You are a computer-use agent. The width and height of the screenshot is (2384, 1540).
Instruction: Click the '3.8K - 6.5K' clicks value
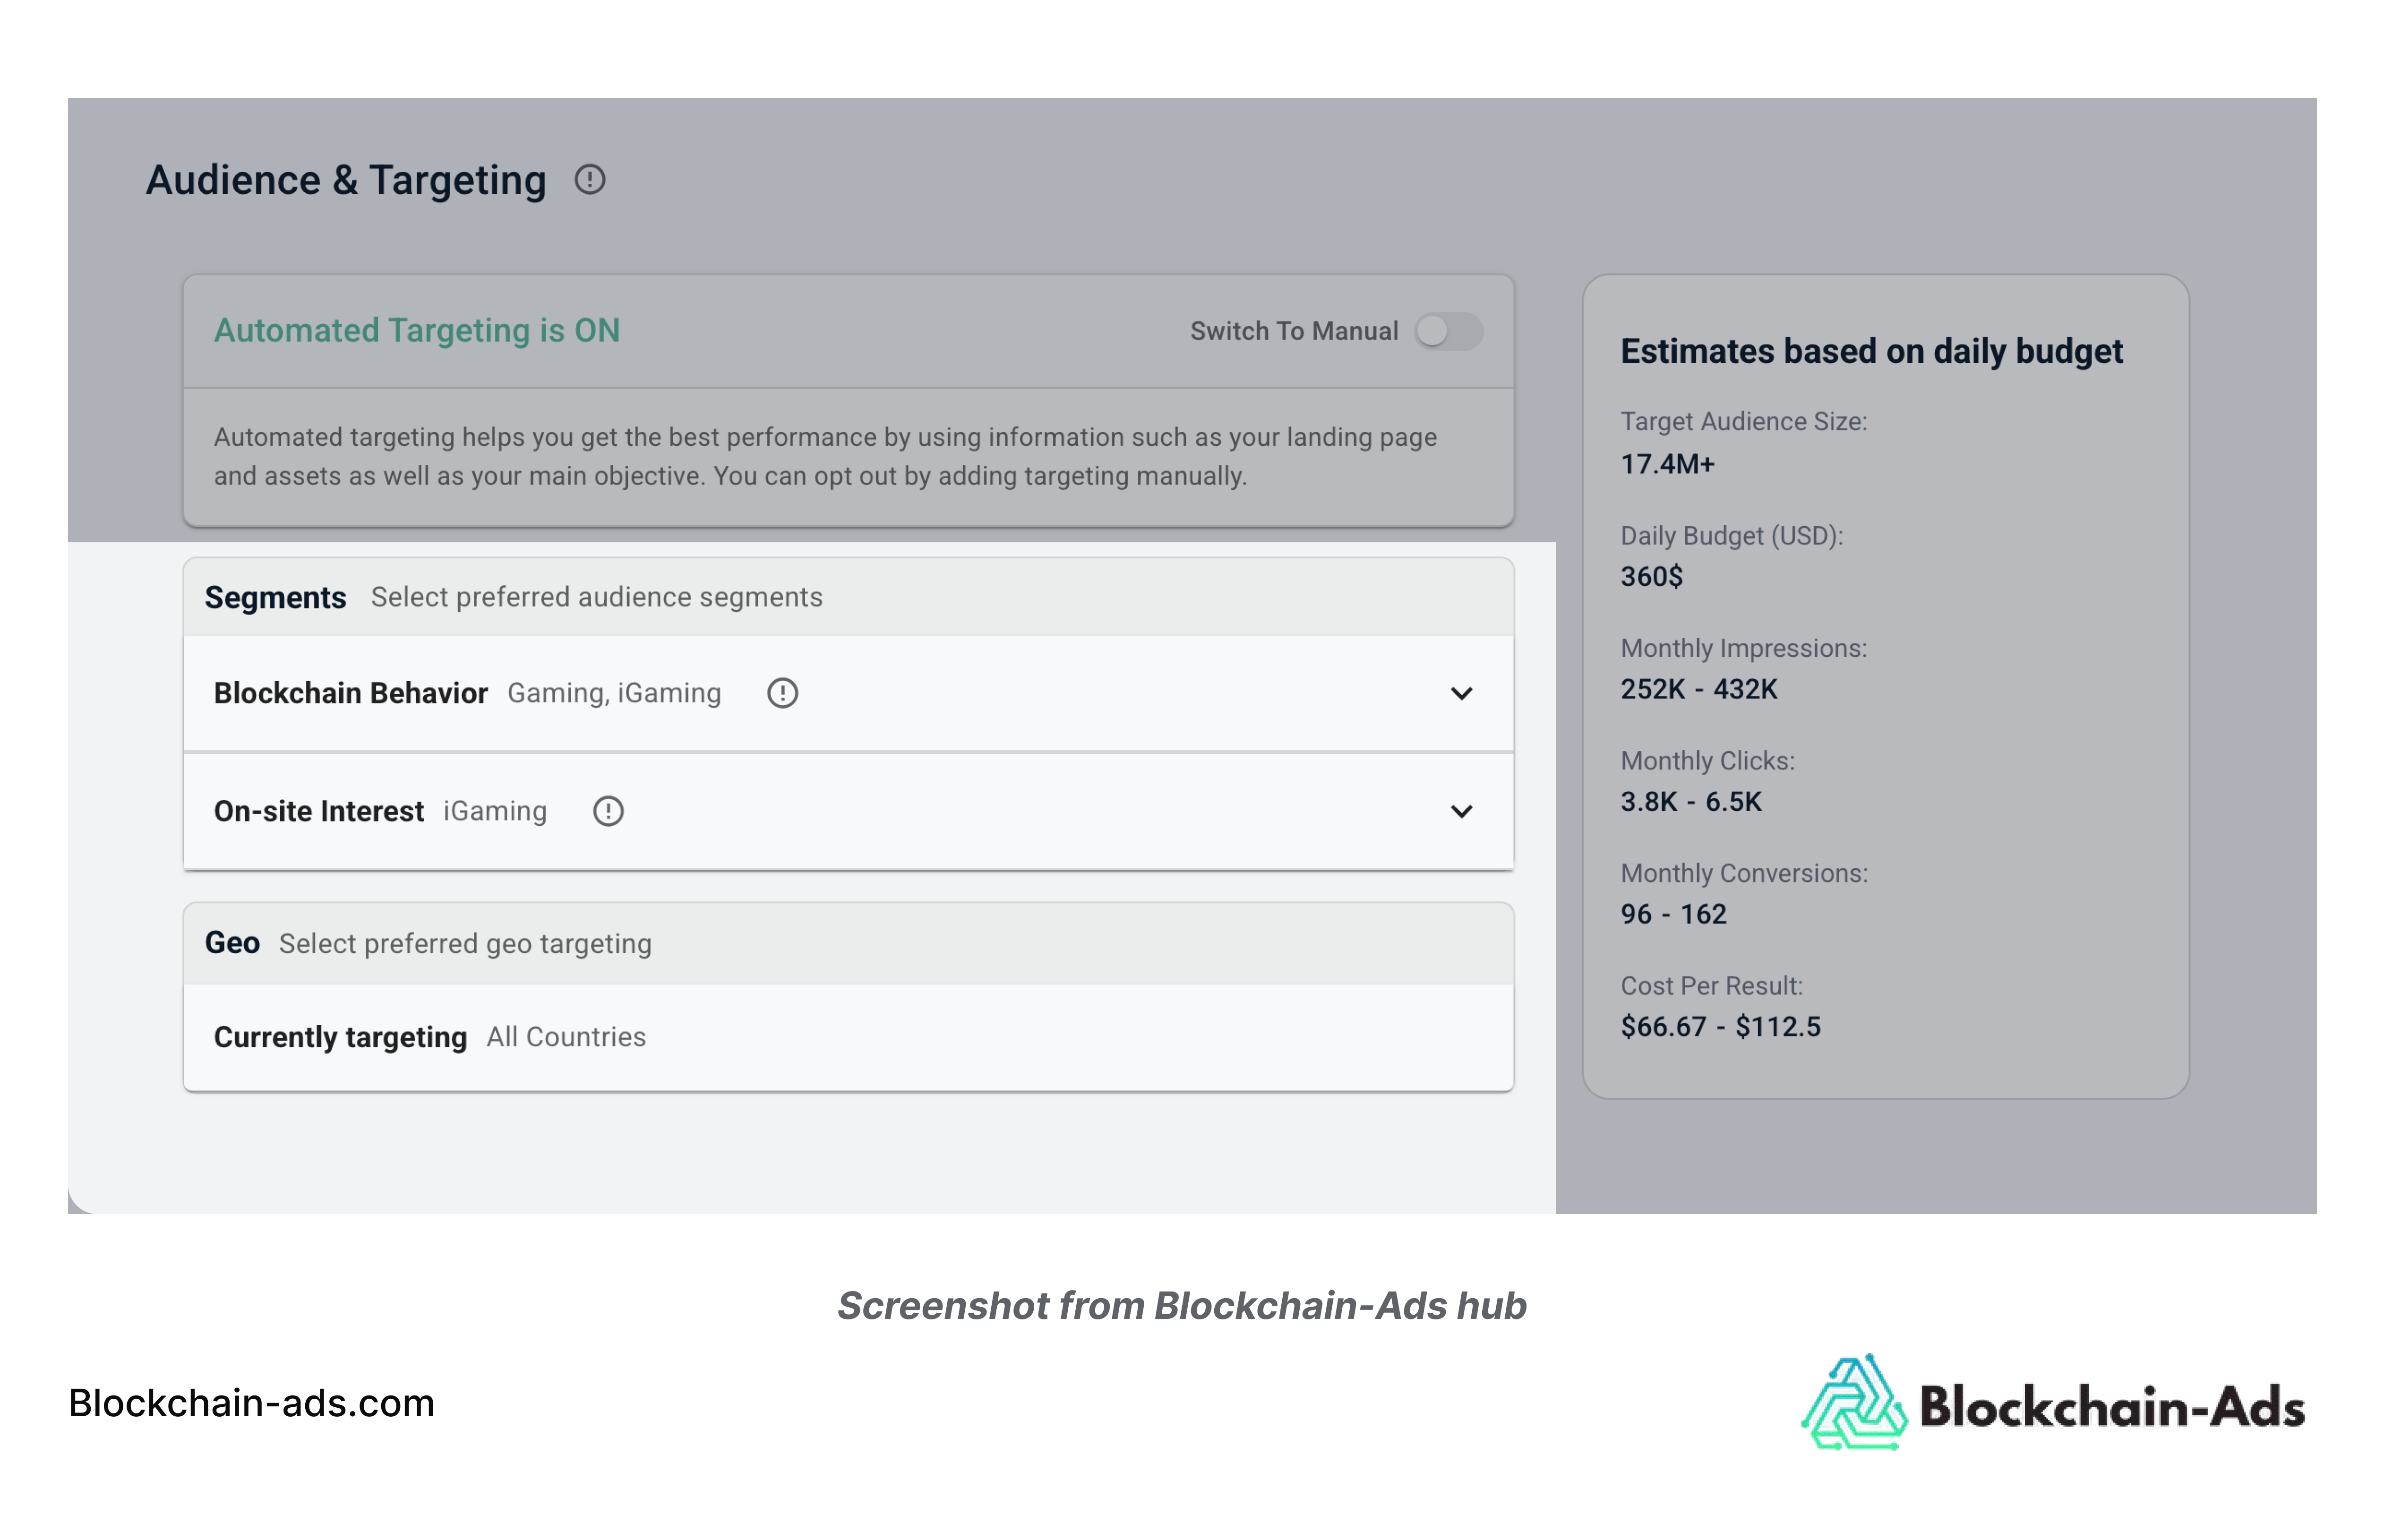1691,802
